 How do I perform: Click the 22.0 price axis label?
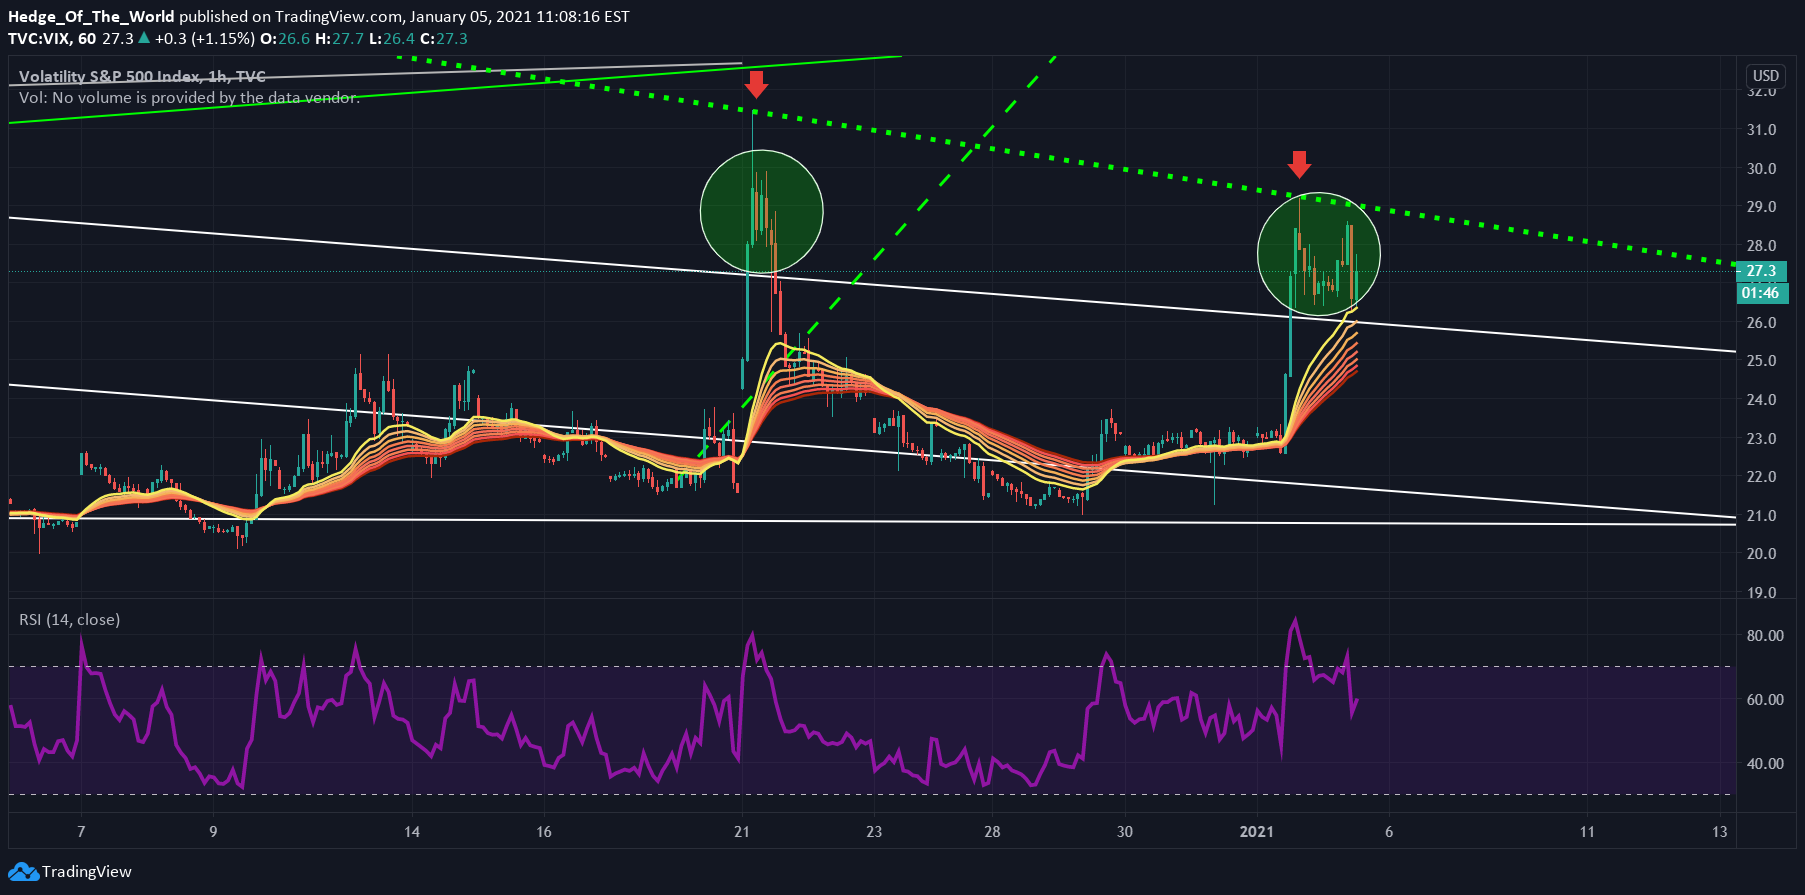(1762, 477)
